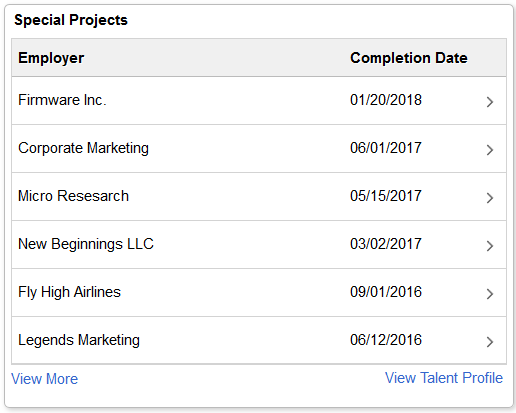Click the Completion Date column header

(x=409, y=58)
